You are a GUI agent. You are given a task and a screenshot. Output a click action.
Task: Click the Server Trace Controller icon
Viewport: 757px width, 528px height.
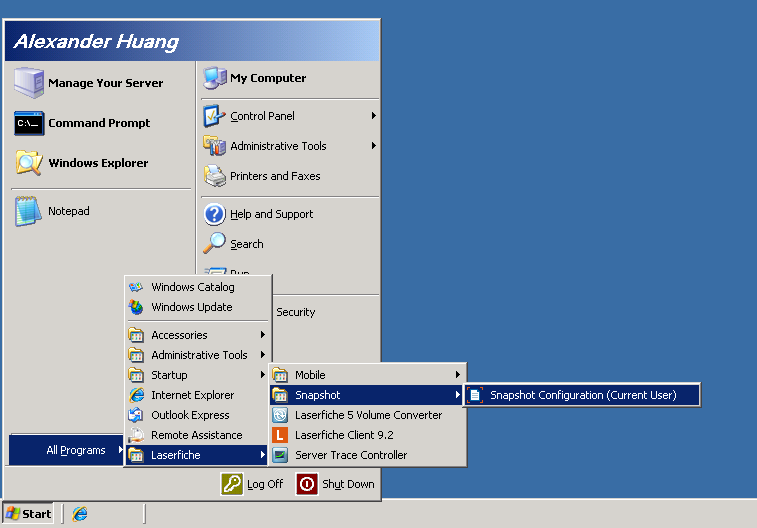280,455
